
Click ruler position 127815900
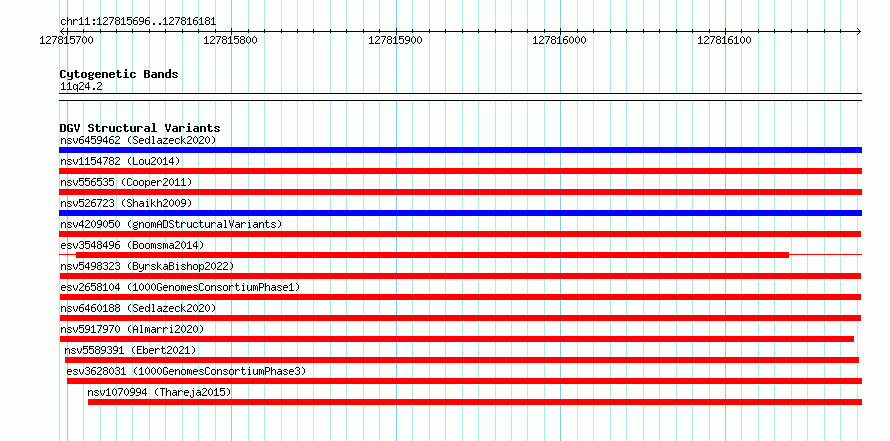(x=396, y=40)
